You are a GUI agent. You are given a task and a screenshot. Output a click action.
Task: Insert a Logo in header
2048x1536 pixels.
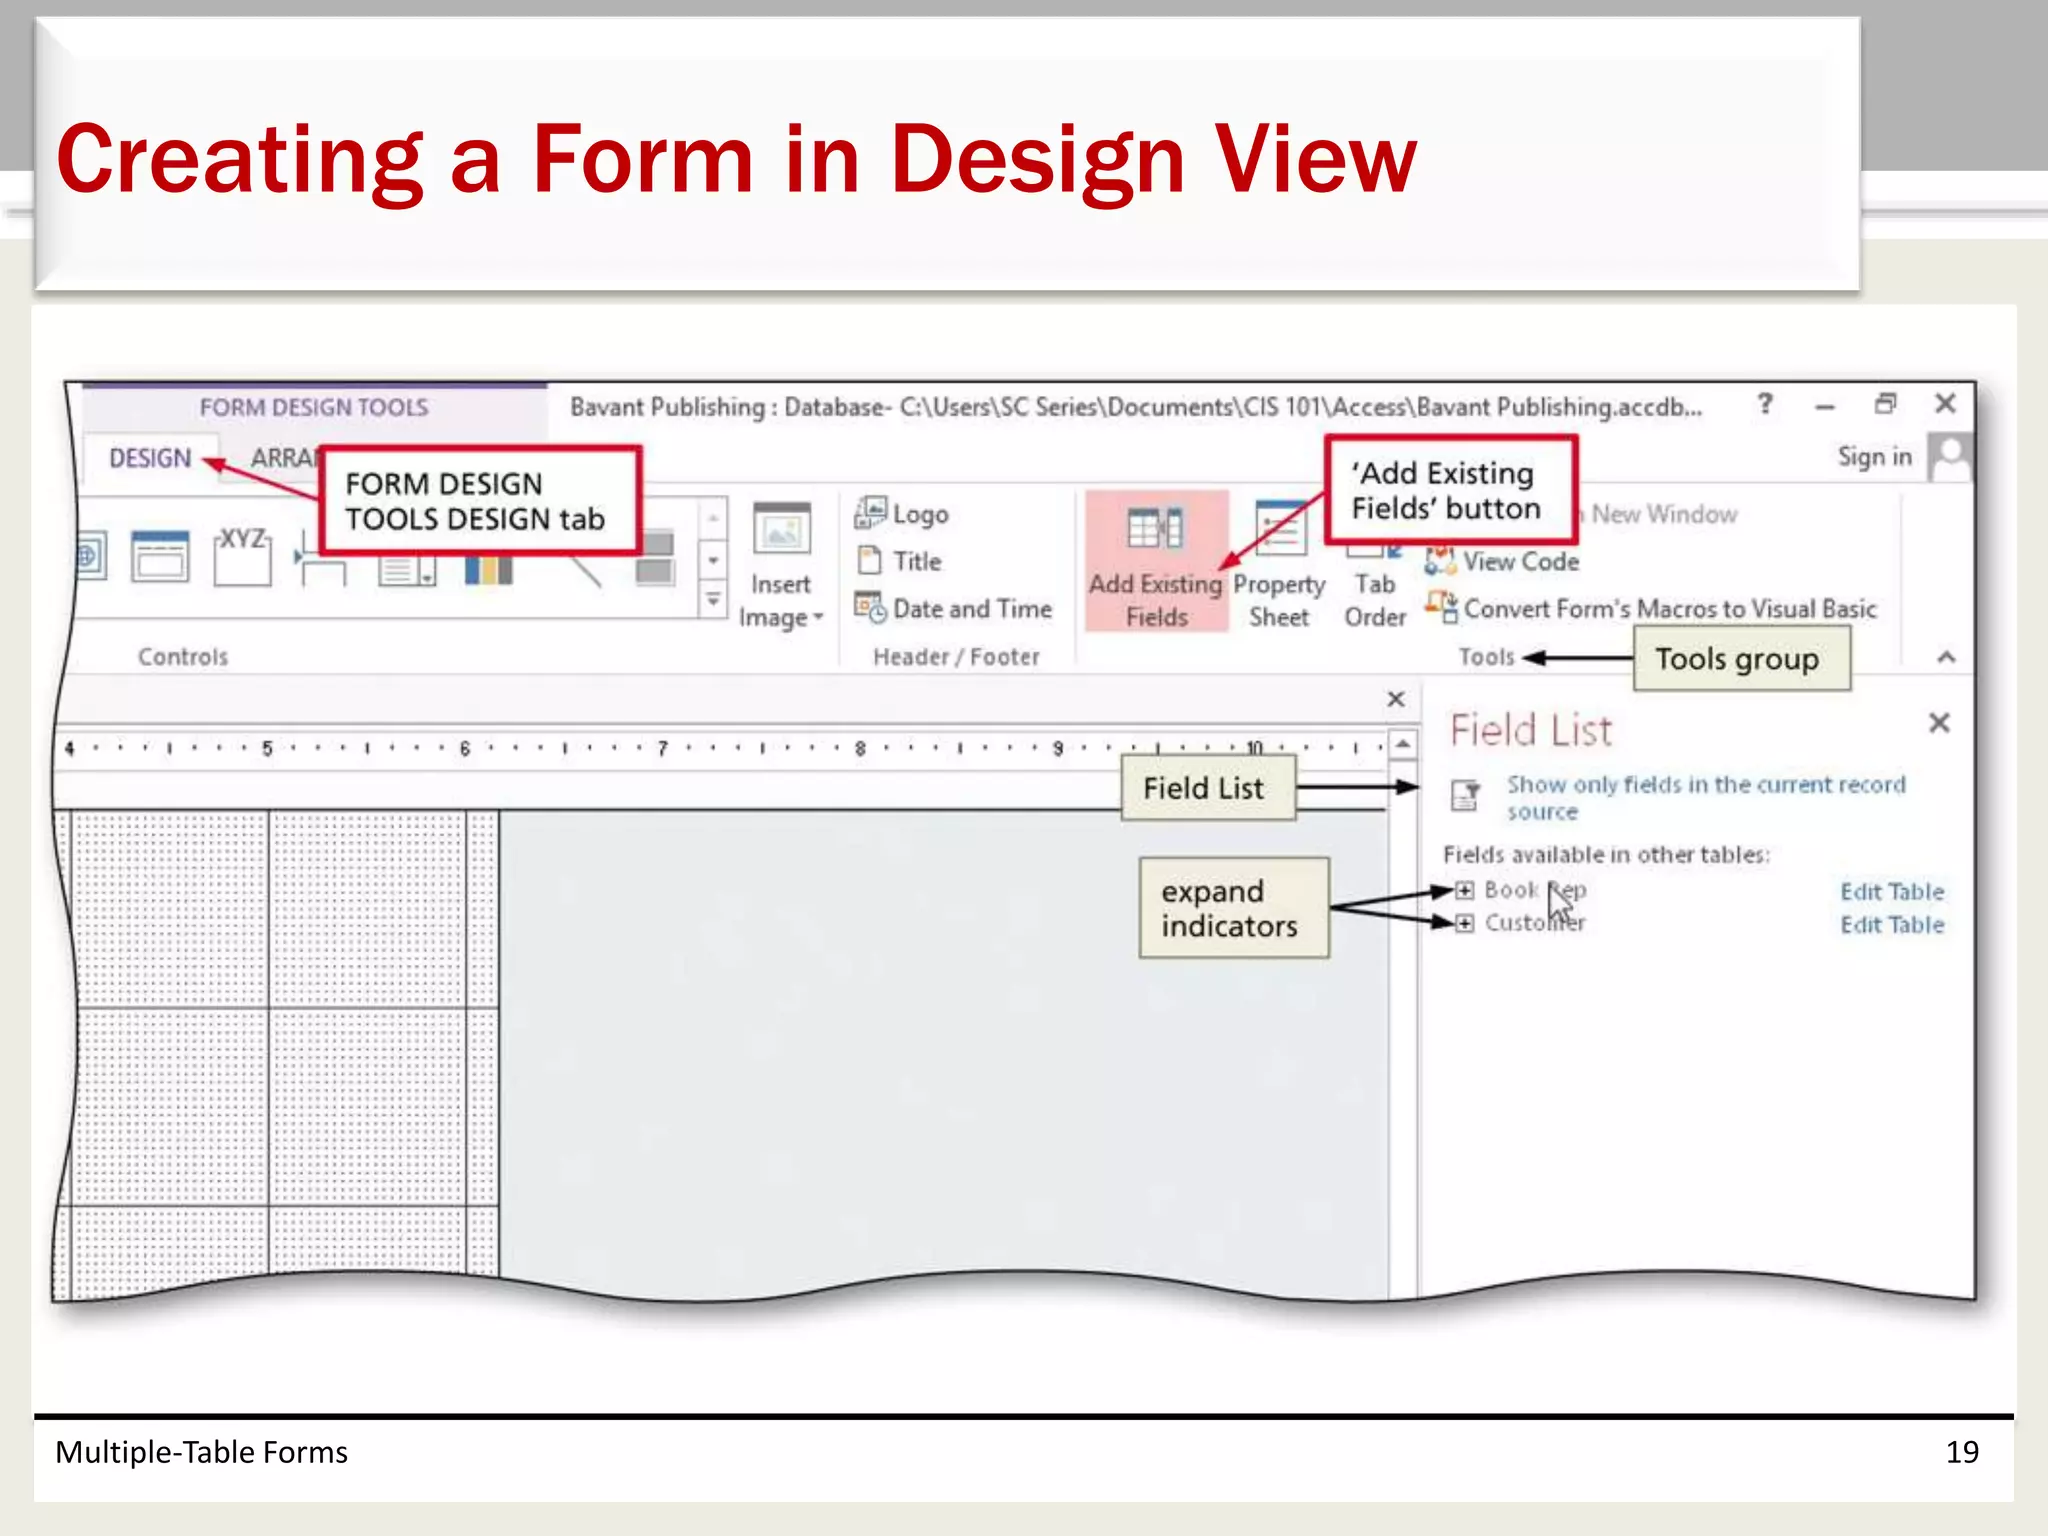click(x=901, y=513)
